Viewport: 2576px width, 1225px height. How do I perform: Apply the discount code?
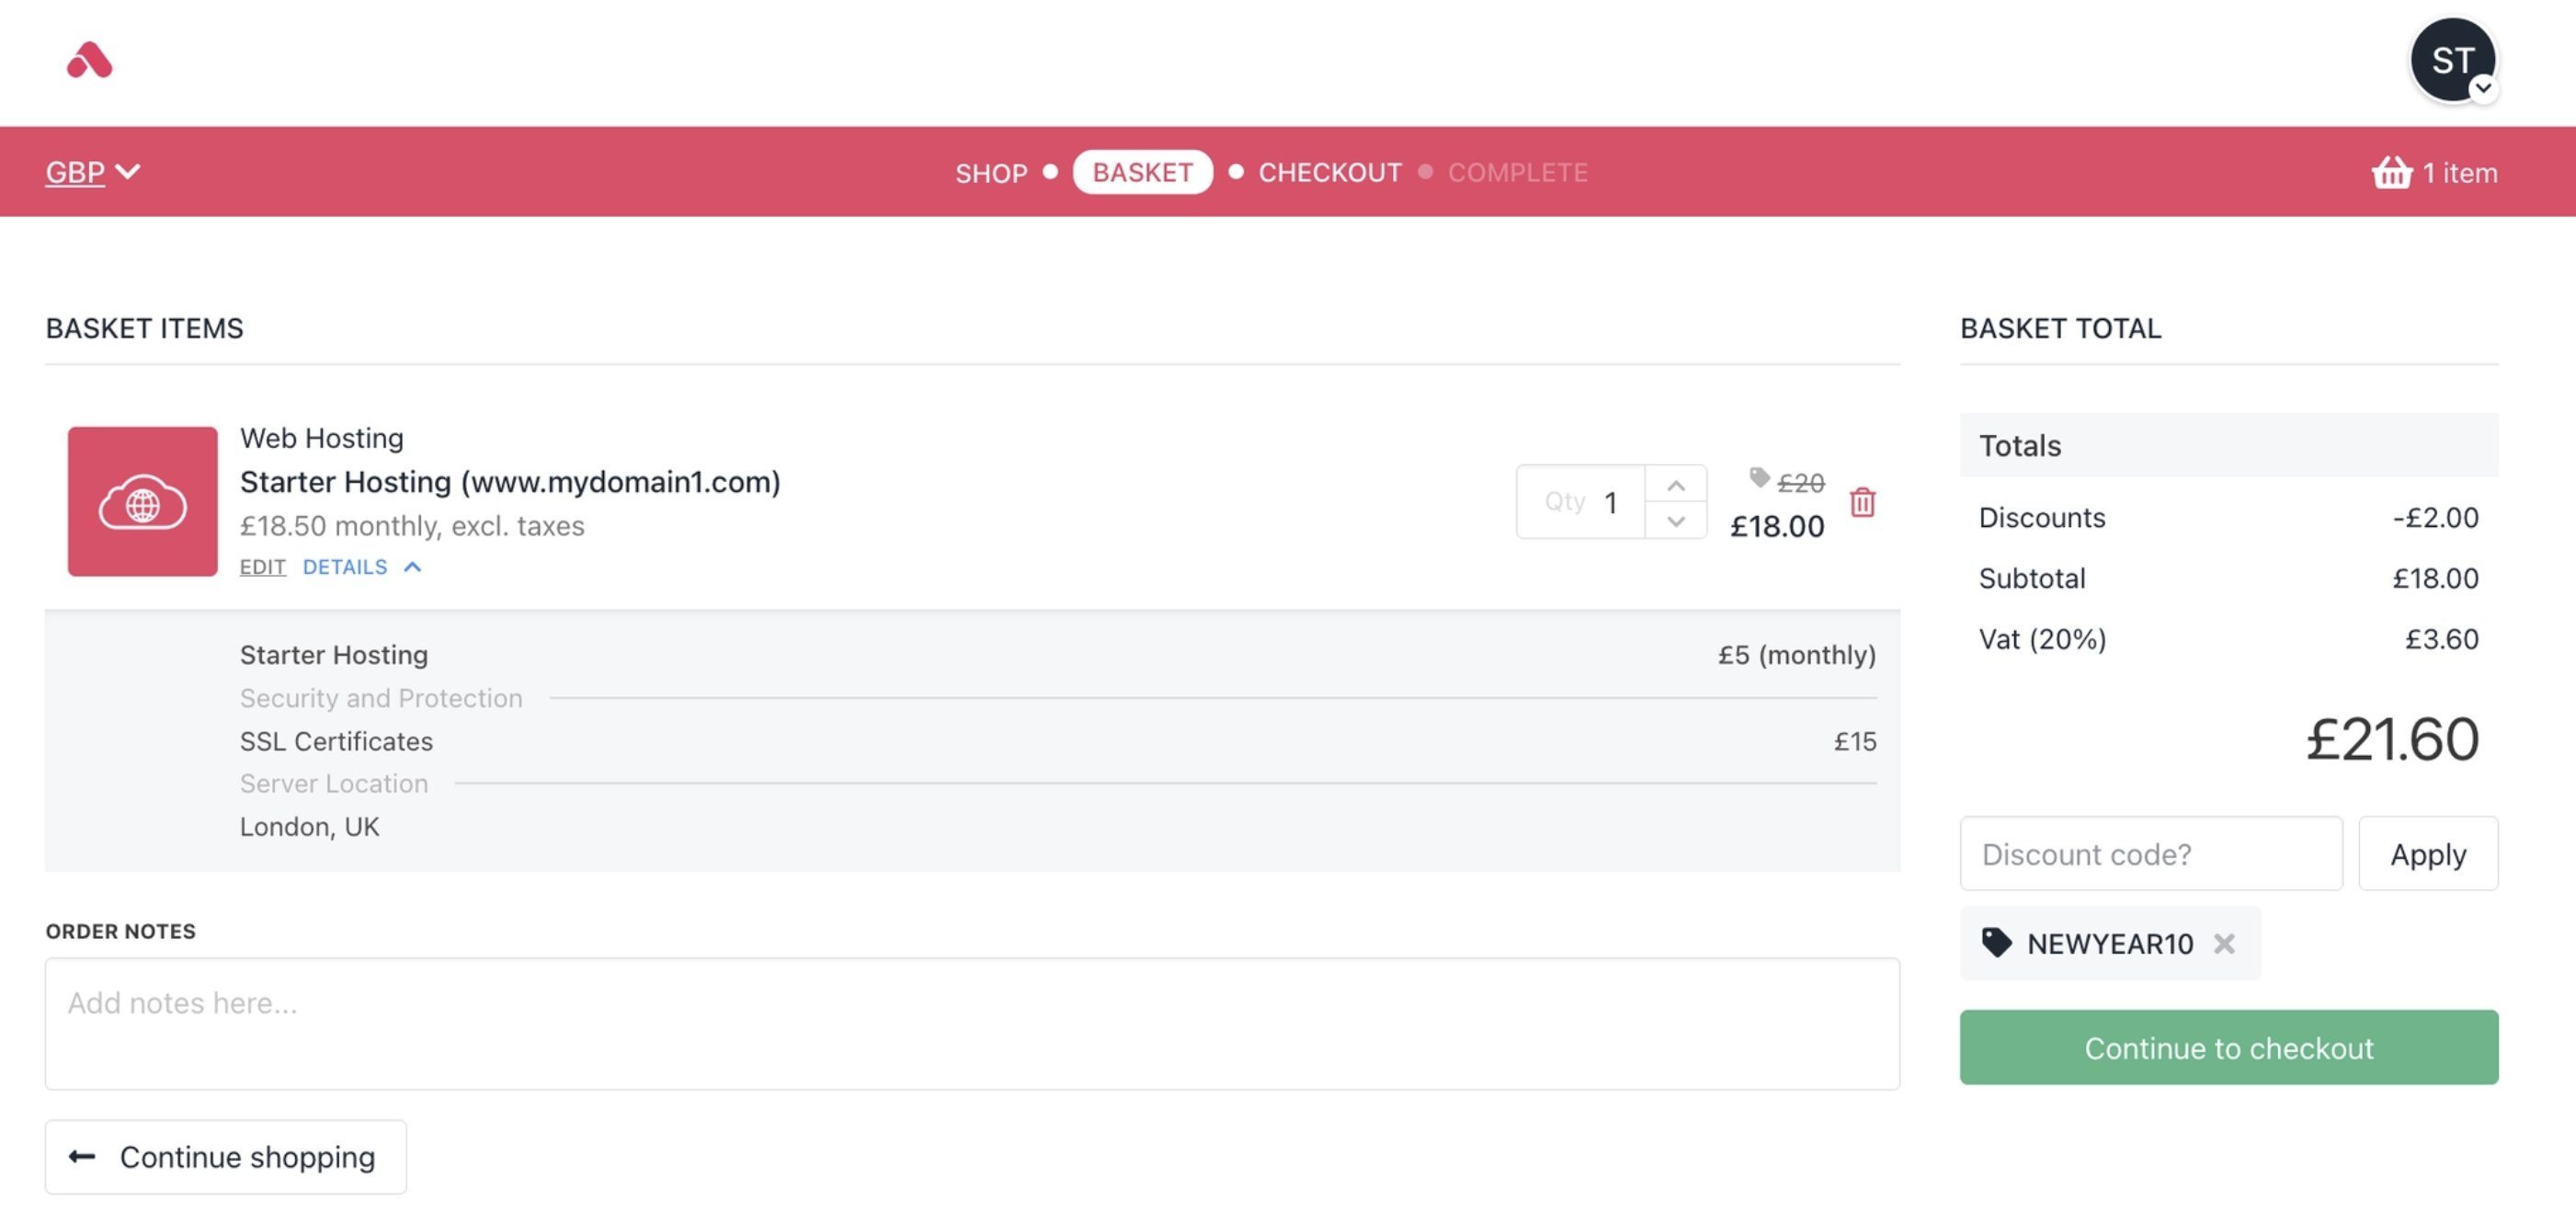[2427, 854]
